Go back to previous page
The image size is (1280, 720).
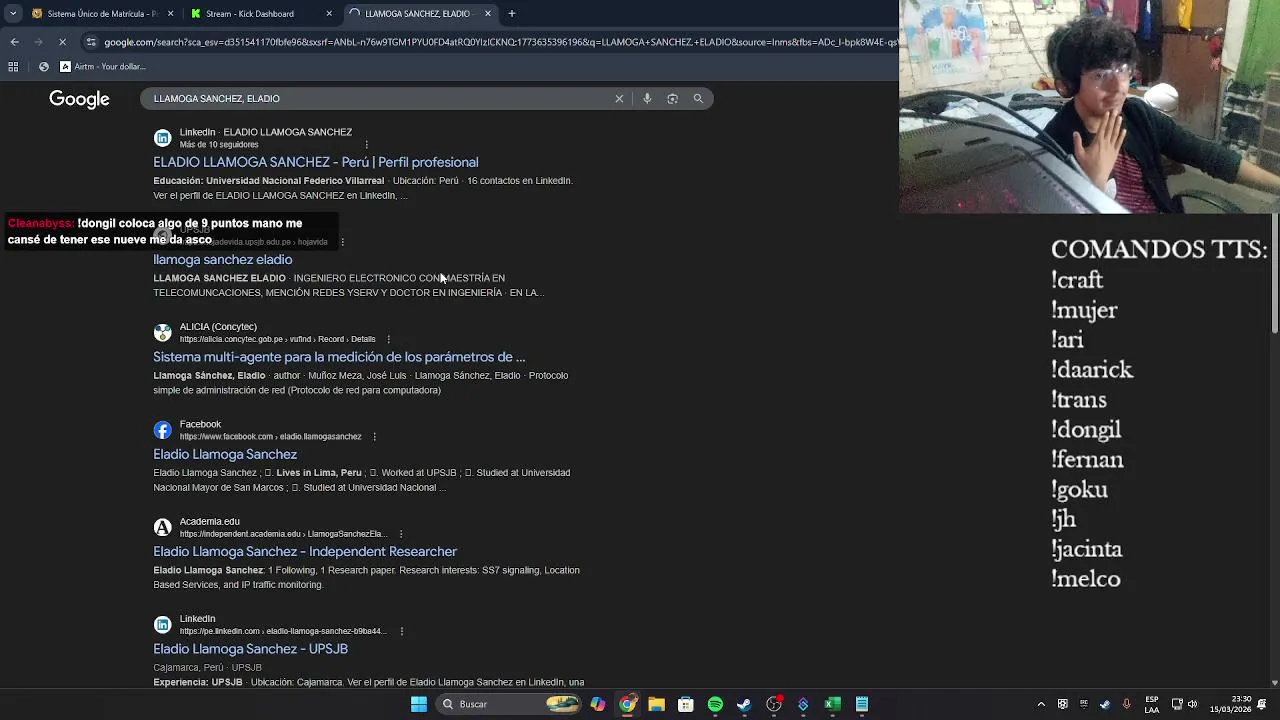click(14, 42)
